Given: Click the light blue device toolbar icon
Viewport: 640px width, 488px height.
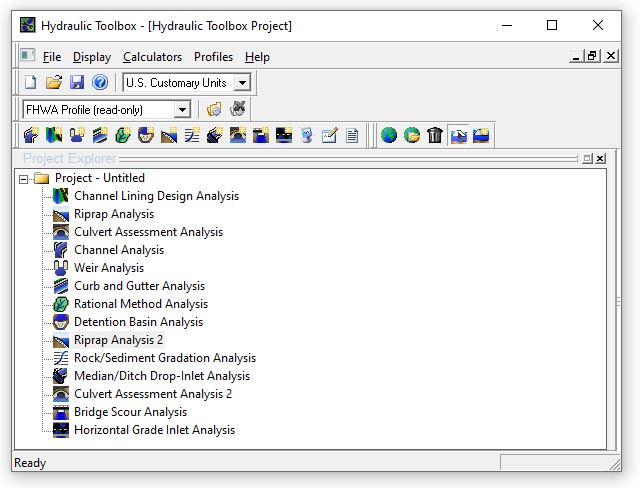Looking at the screenshot, I should 307,135.
